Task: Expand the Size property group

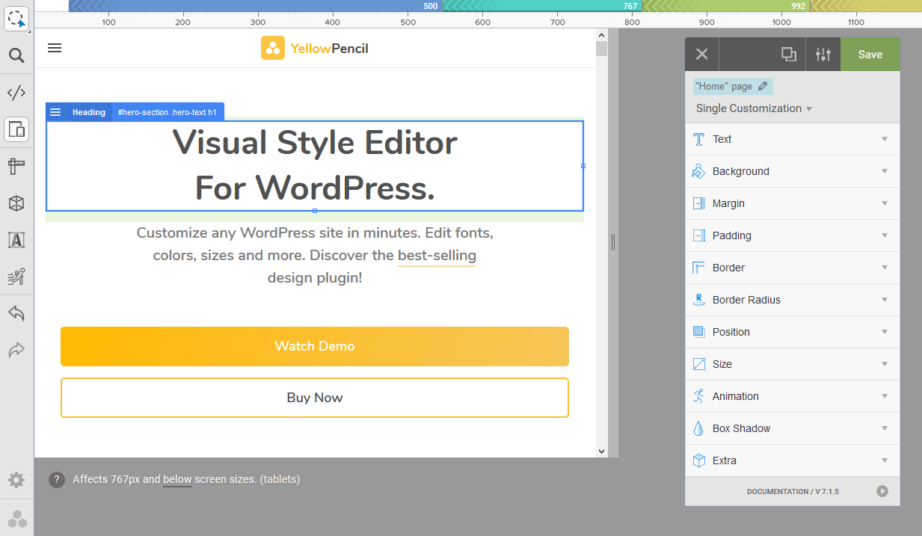Action: tap(792, 364)
